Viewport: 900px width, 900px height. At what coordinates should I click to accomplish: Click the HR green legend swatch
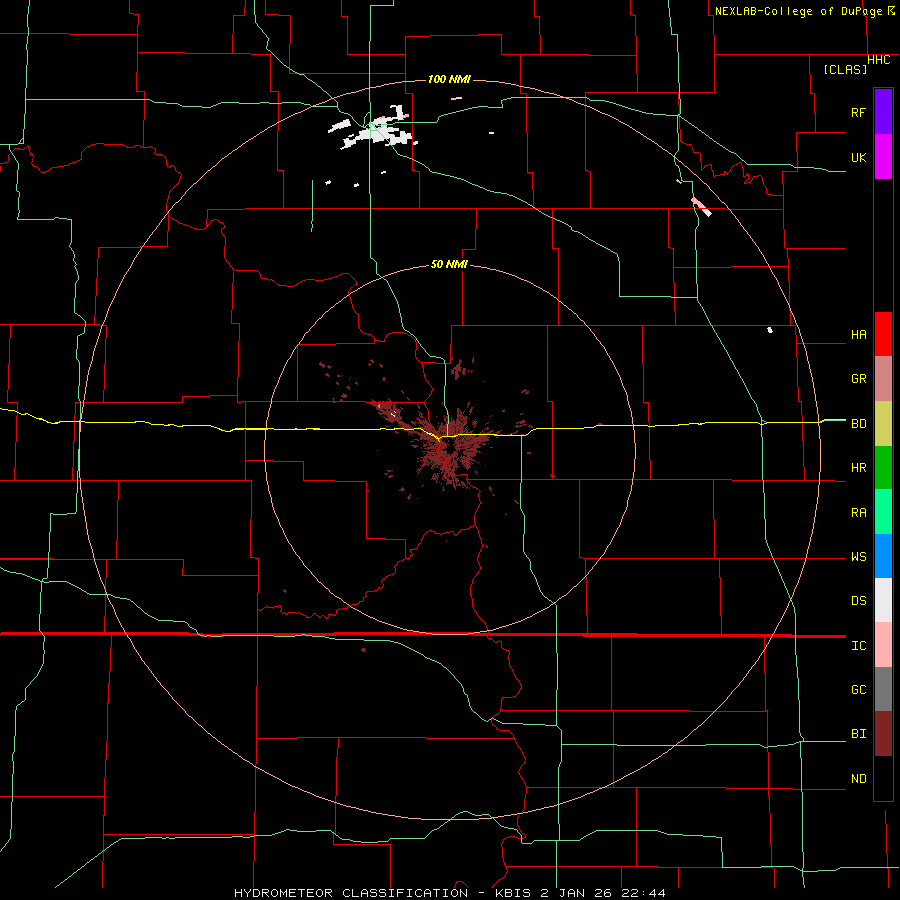(x=883, y=468)
